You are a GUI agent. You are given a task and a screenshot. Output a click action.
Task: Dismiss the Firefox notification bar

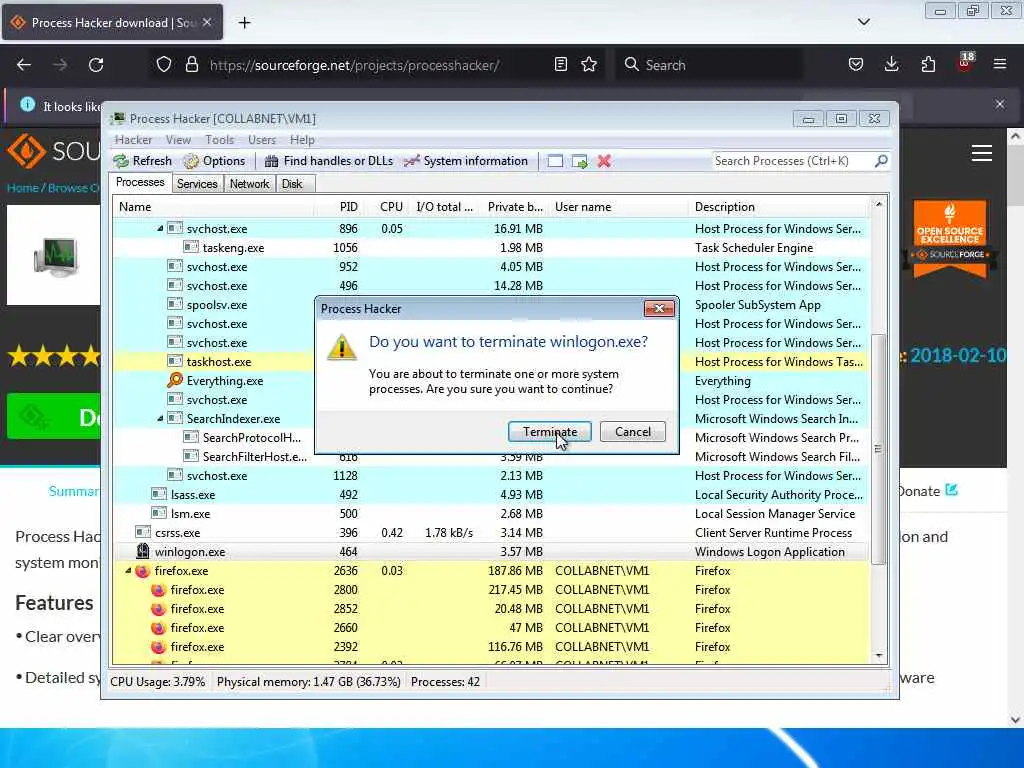point(1000,104)
